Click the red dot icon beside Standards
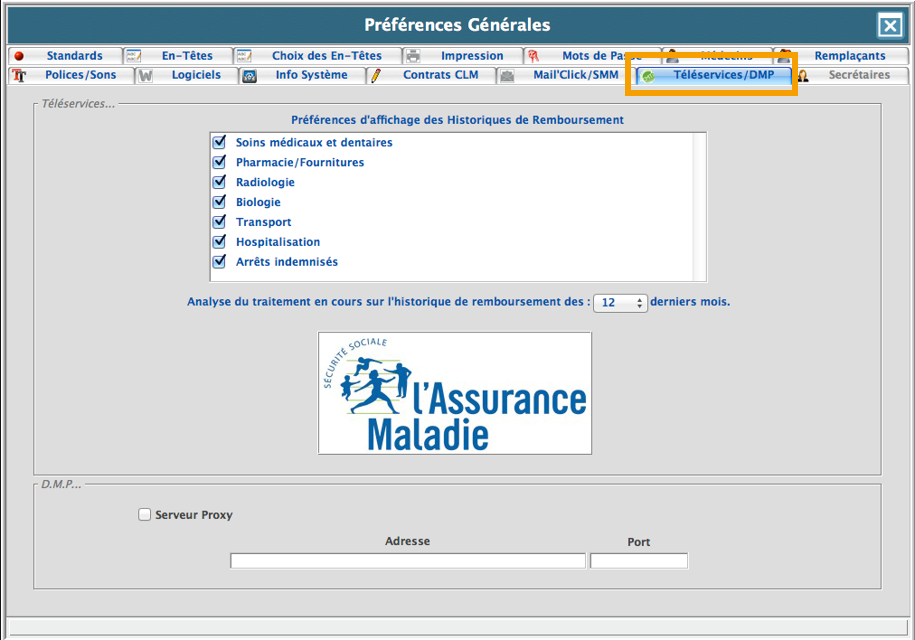The image size is (915, 640). tap(19, 56)
